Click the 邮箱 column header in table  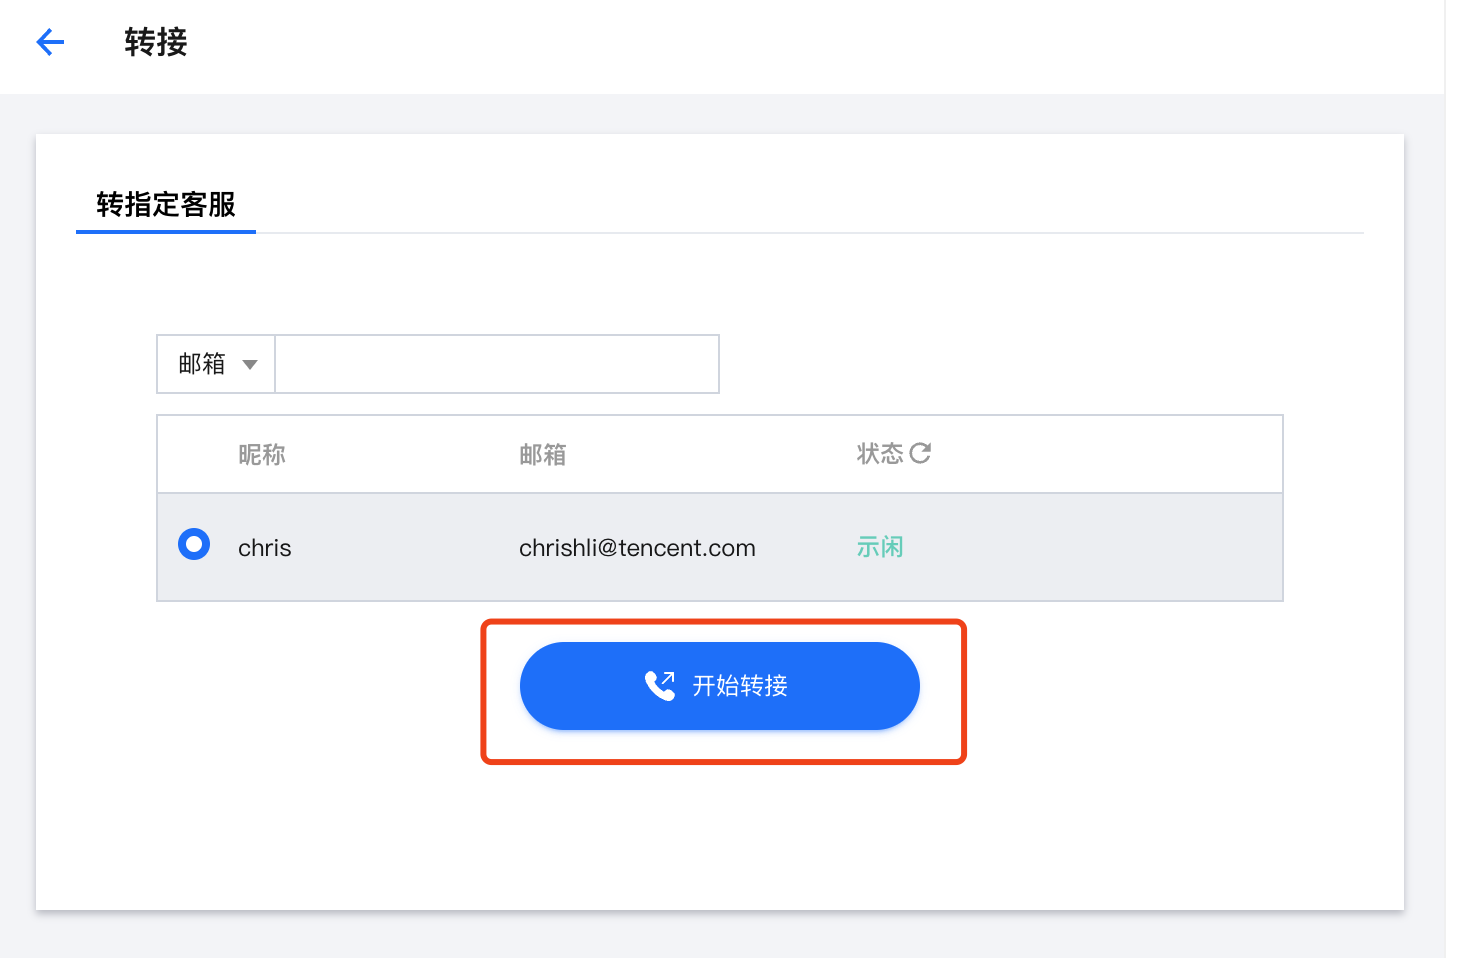tap(543, 455)
